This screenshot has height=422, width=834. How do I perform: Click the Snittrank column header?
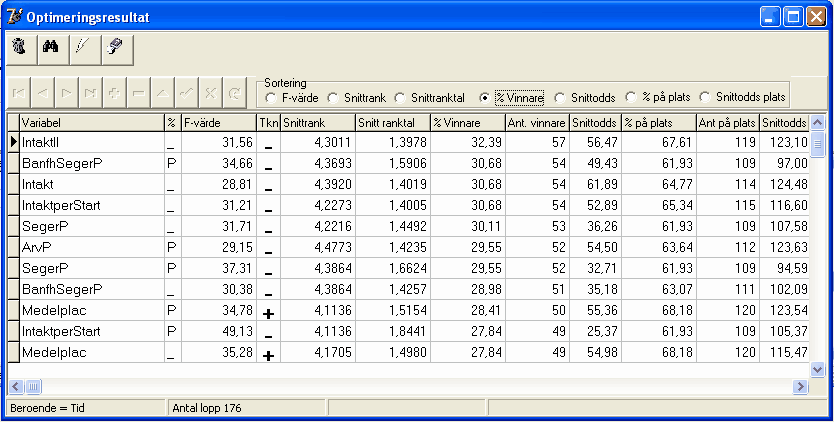click(318, 123)
